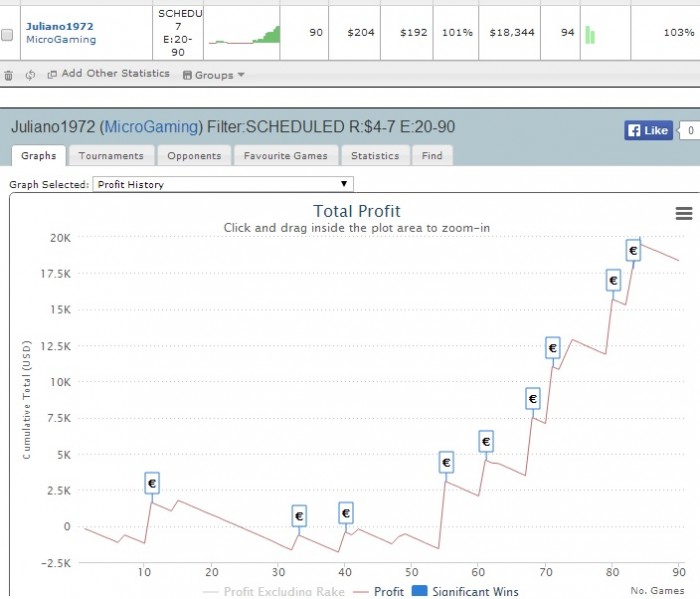Click the significant win marker near game 68

coord(533,398)
